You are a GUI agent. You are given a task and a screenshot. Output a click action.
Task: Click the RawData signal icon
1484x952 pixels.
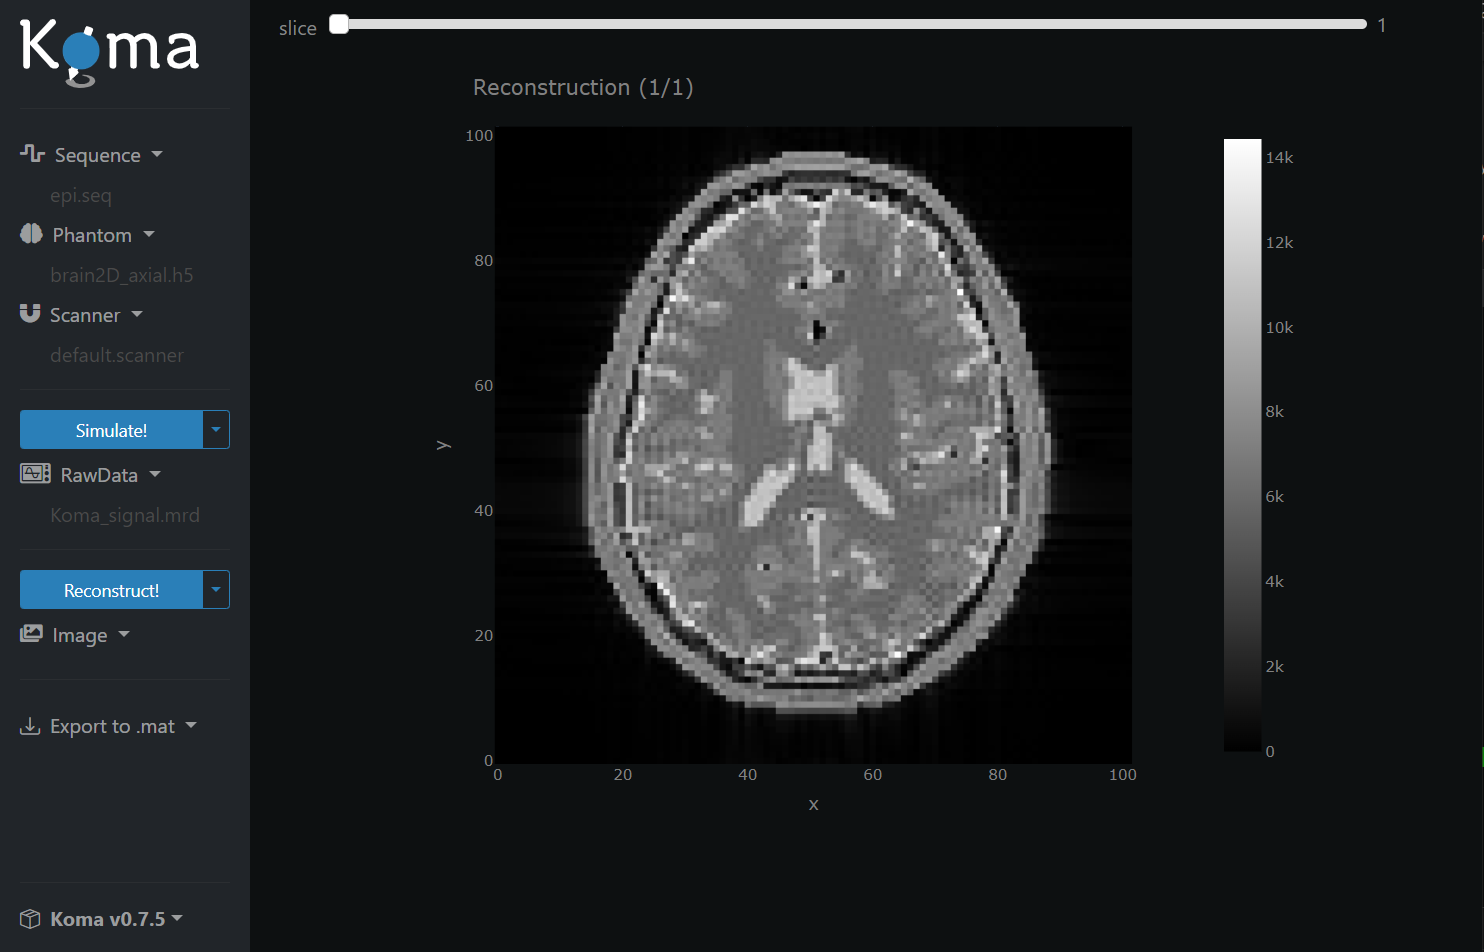35,474
